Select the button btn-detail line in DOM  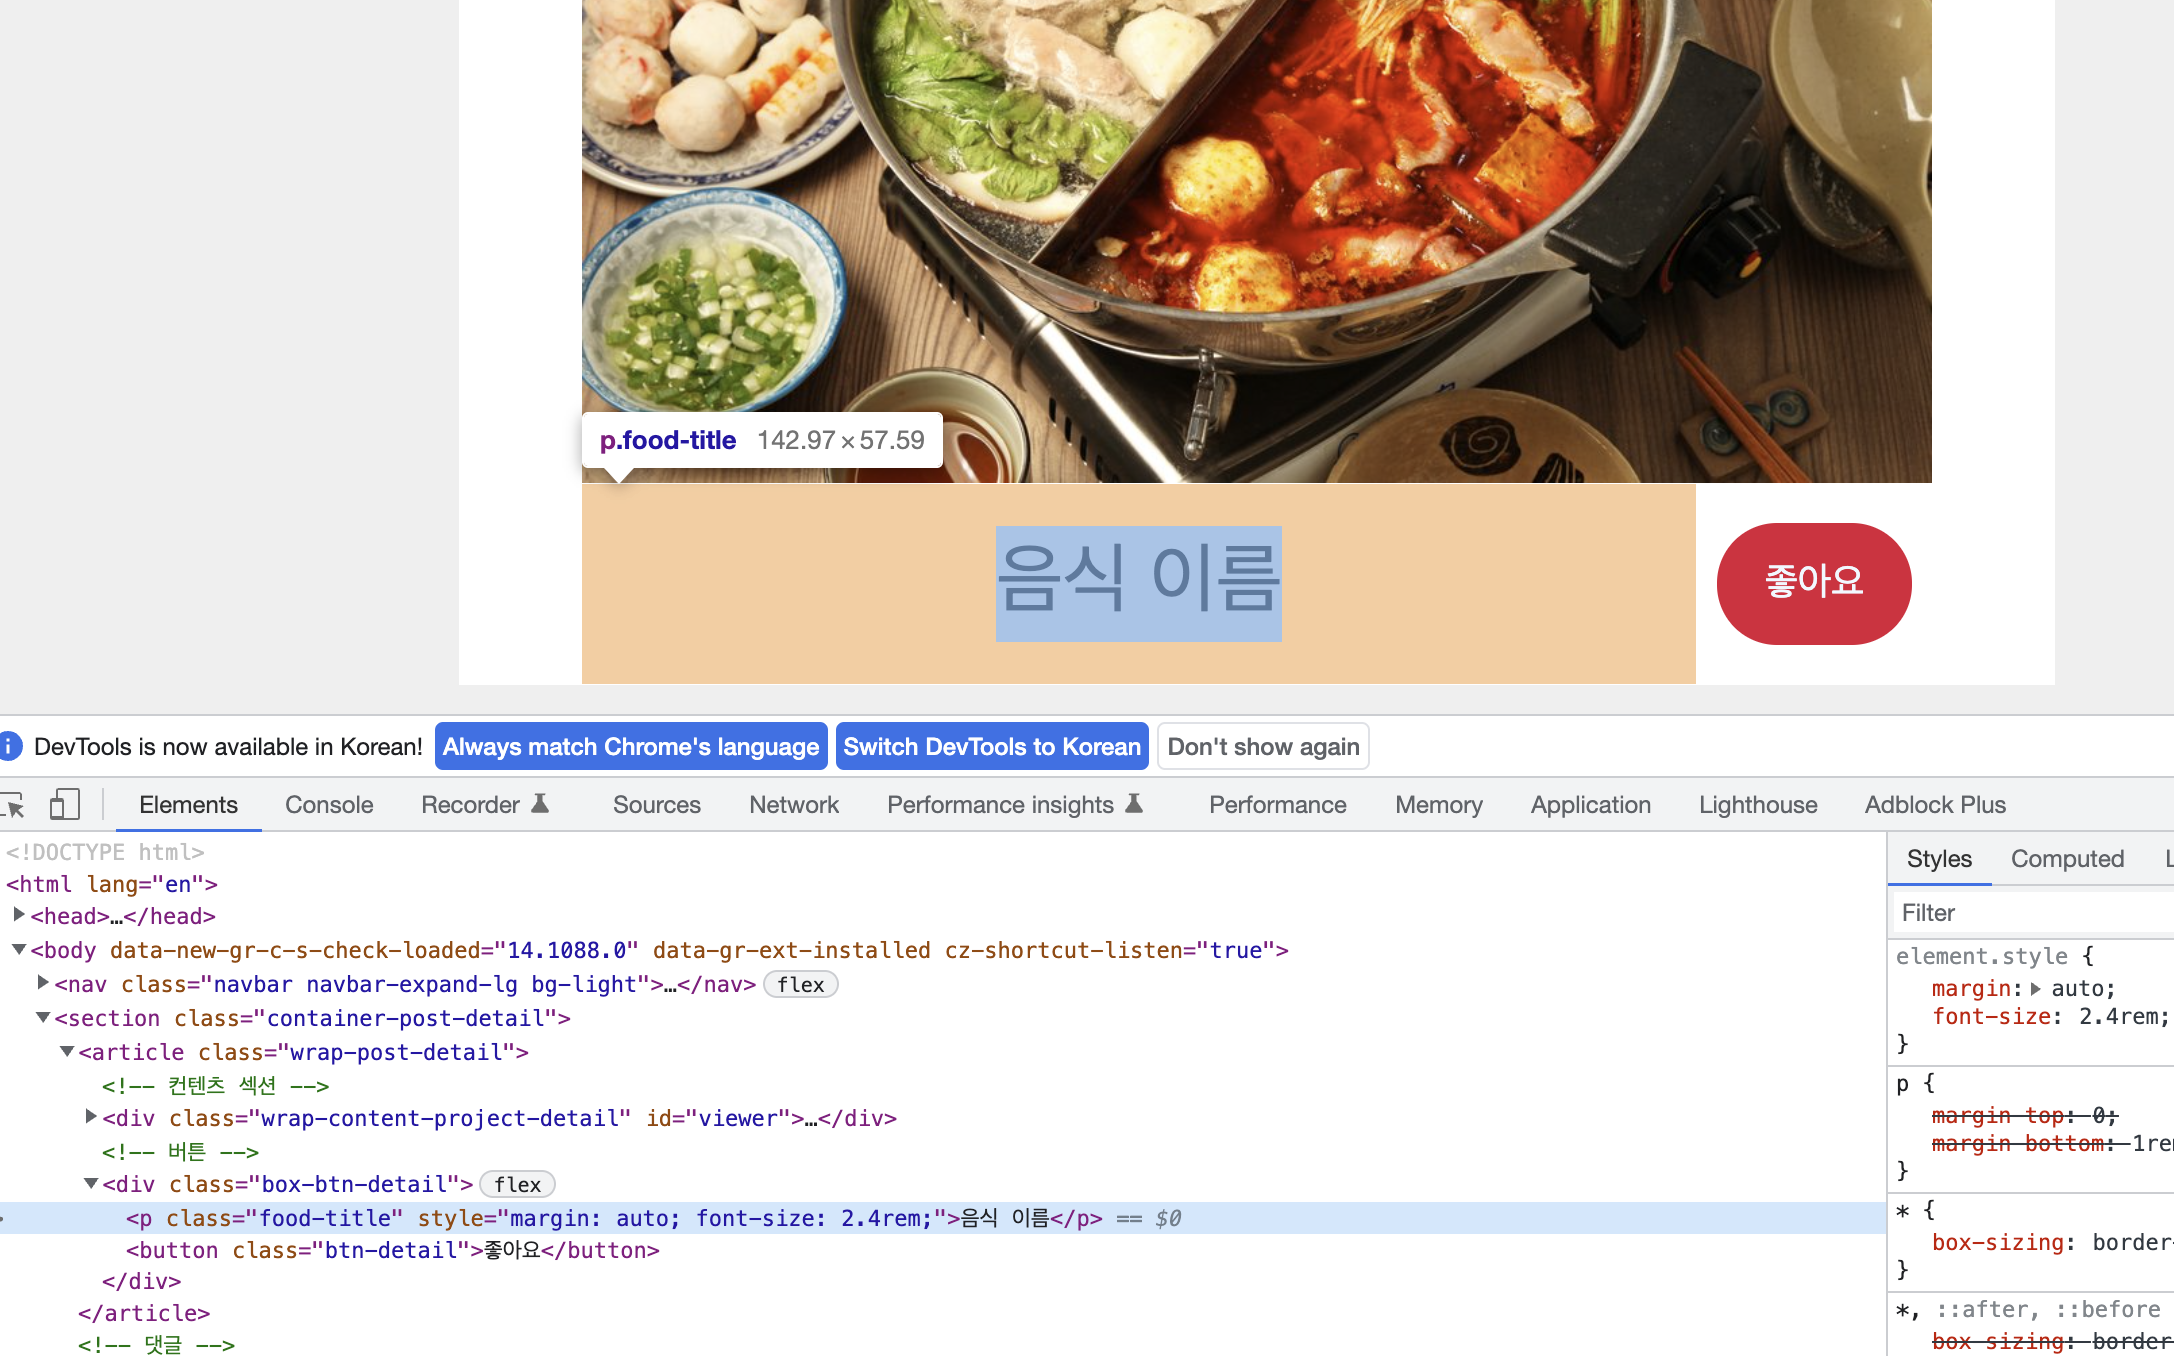(392, 1250)
